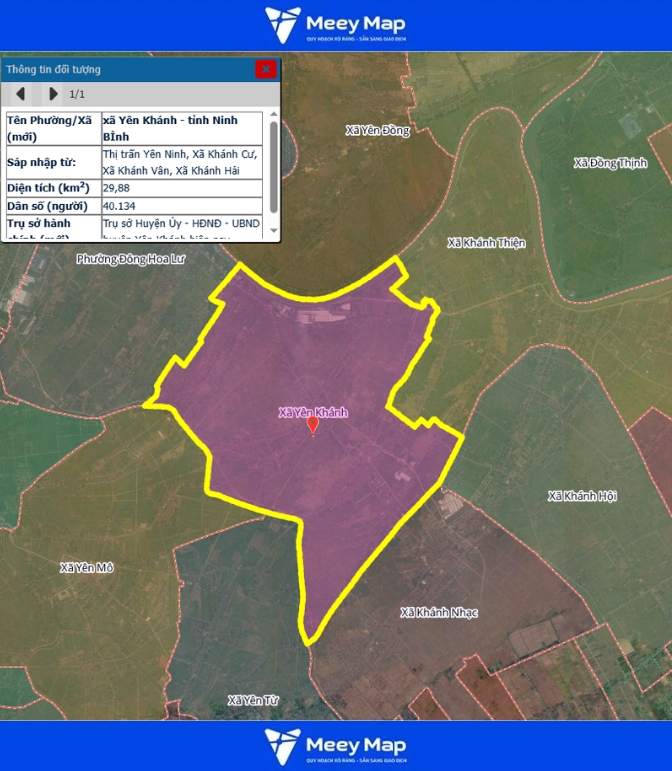
Task: Click the Meey Map logo in the footer
Action: click(336, 746)
